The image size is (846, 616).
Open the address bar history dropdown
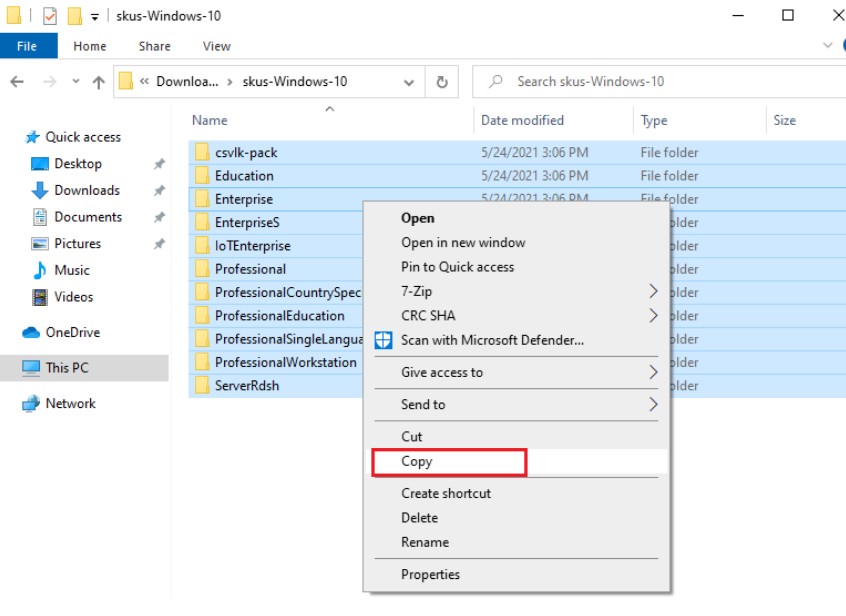click(x=409, y=82)
